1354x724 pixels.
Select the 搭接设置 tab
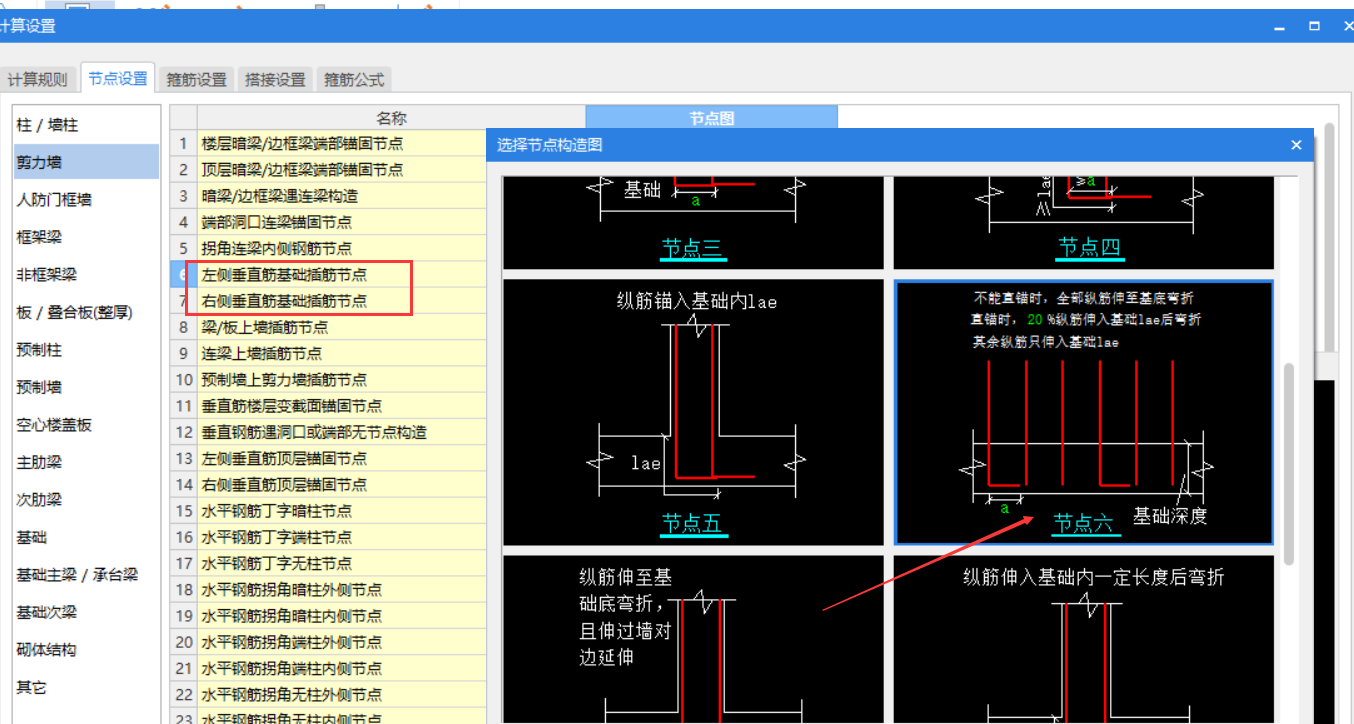(x=275, y=79)
